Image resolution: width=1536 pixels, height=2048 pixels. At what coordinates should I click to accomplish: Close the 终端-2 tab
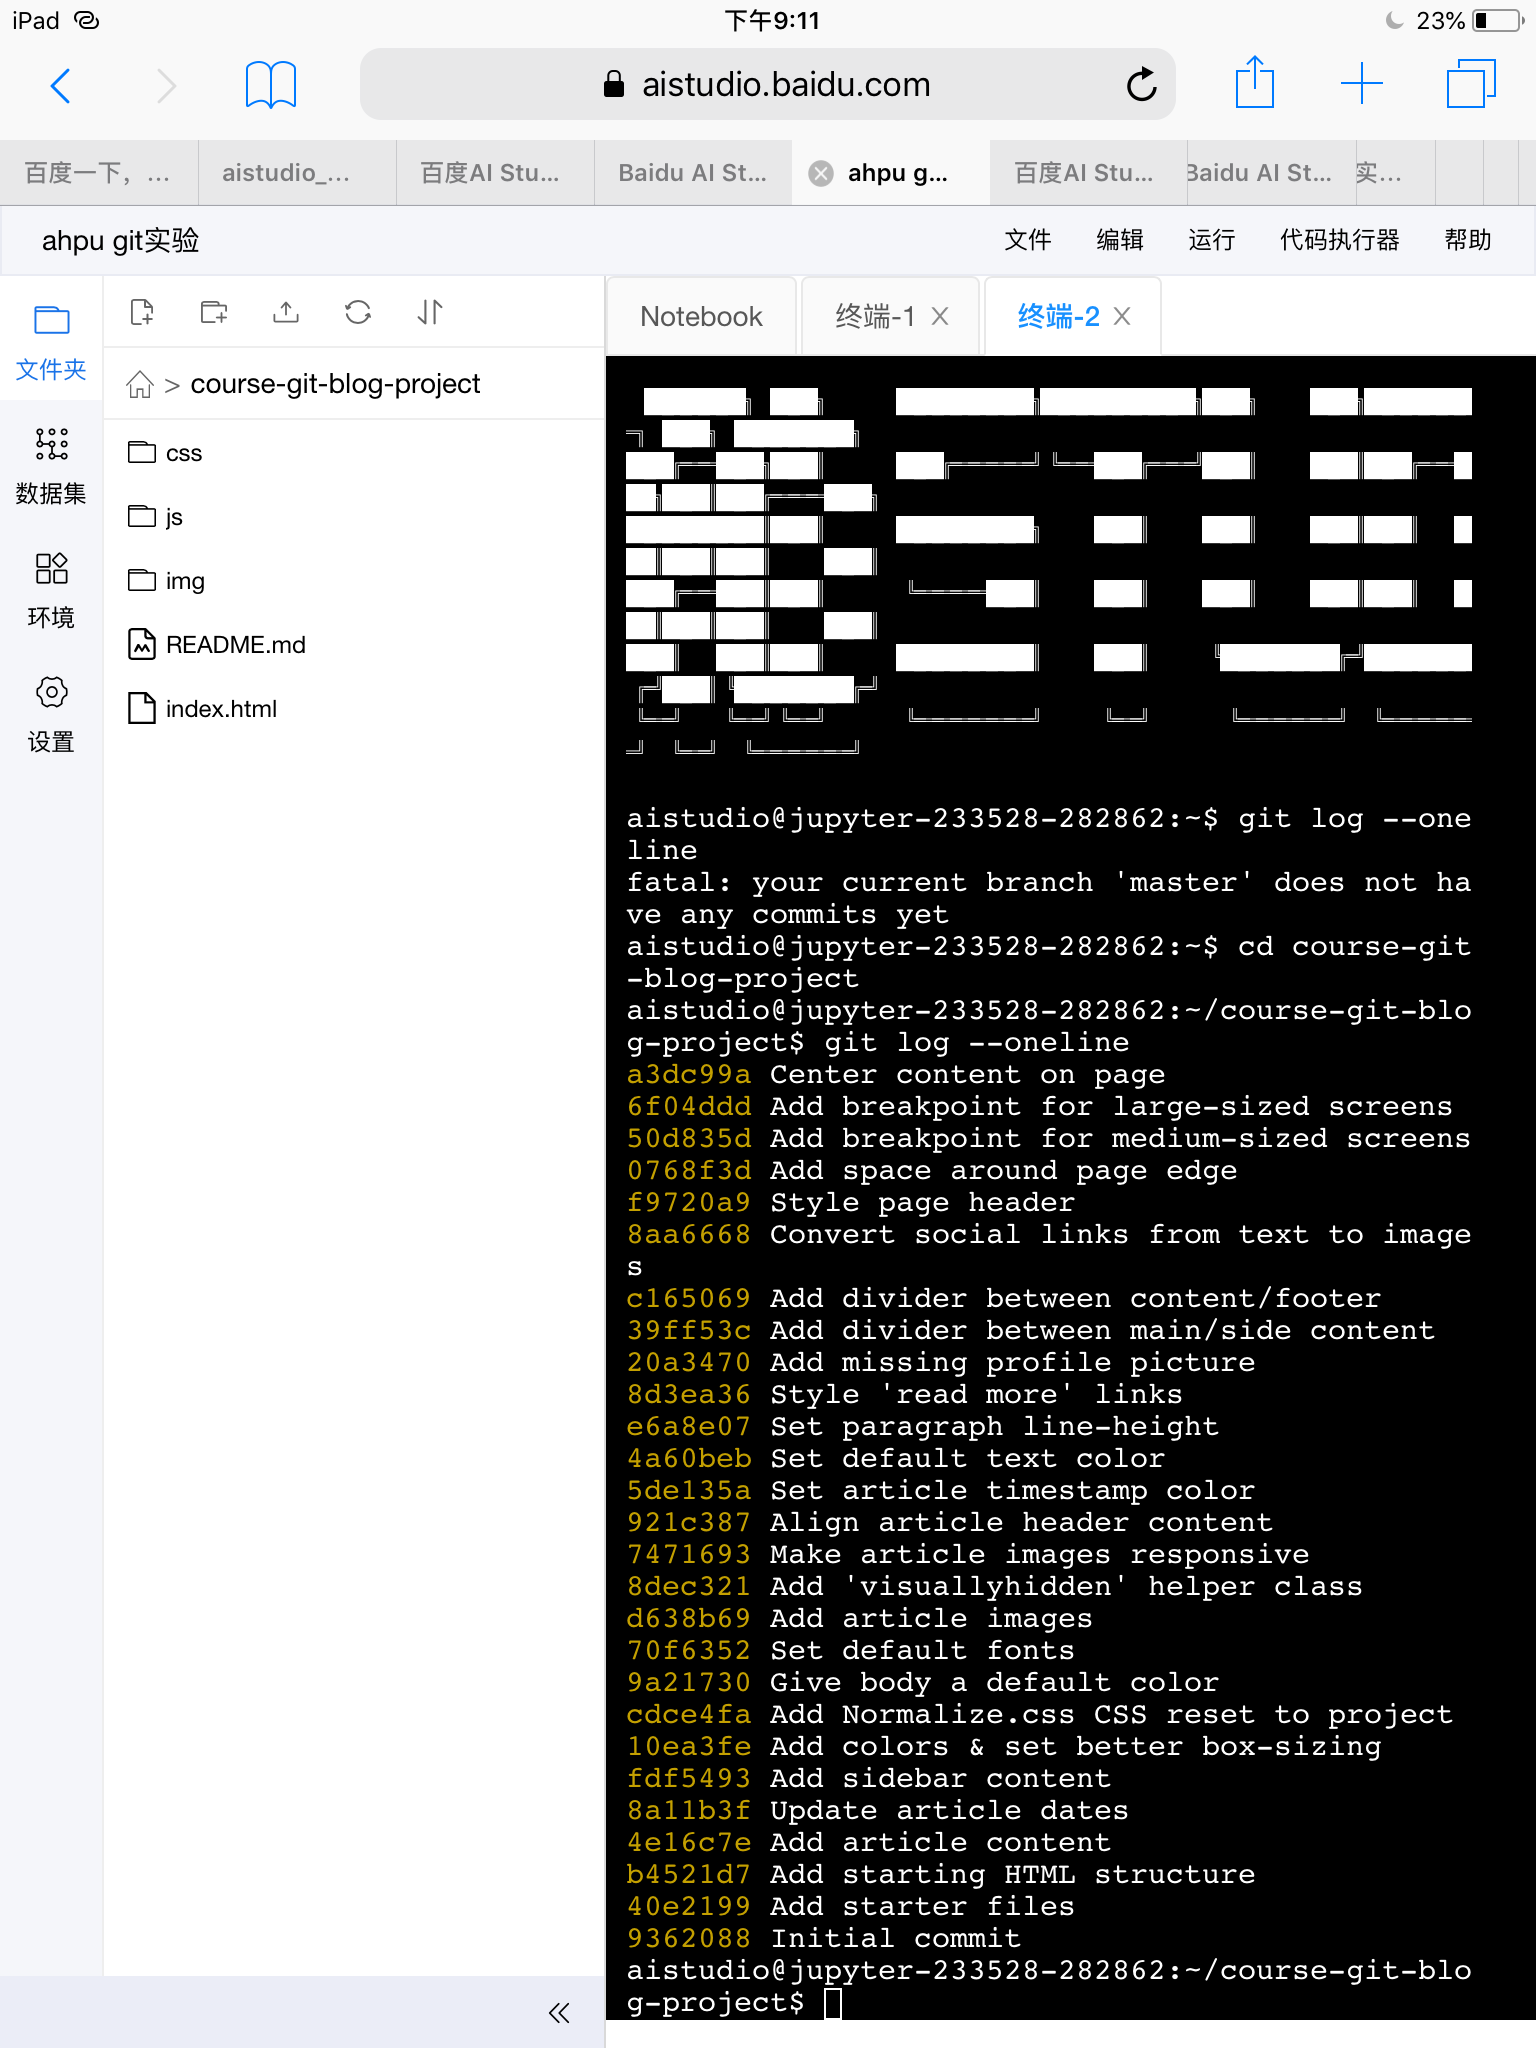pos(1122,317)
